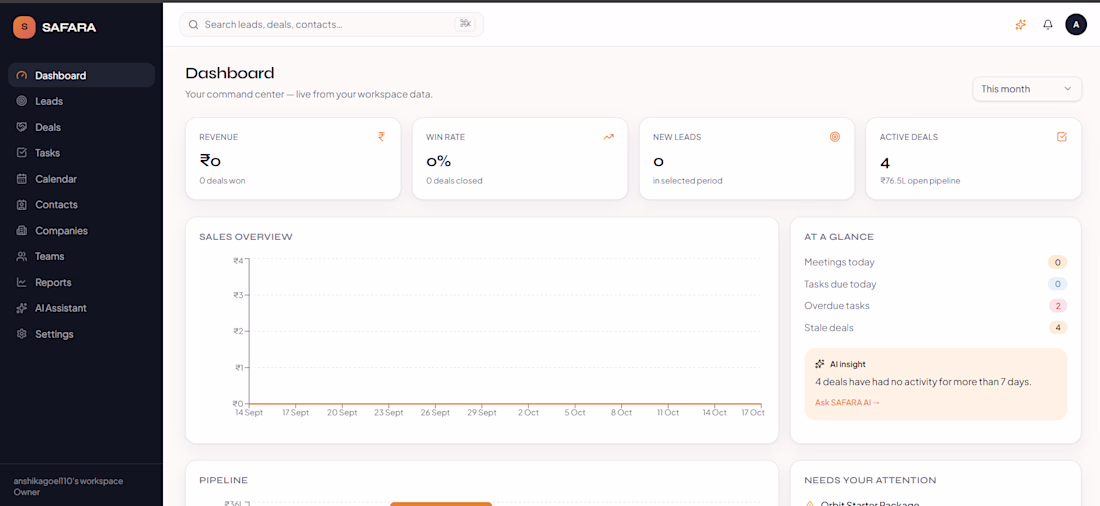Image resolution: width=1100 pixels, height=506 pixels.
Task: Click the Tasks due today label
Action: tap(840, 284)
